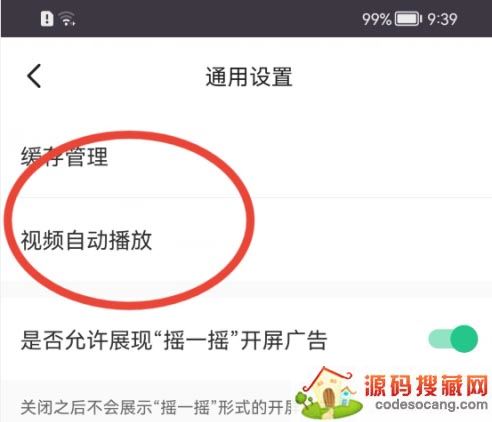Tap the 通用设置 page title
The width and height of the screenshot is (492, 422).
pos(249,77)
